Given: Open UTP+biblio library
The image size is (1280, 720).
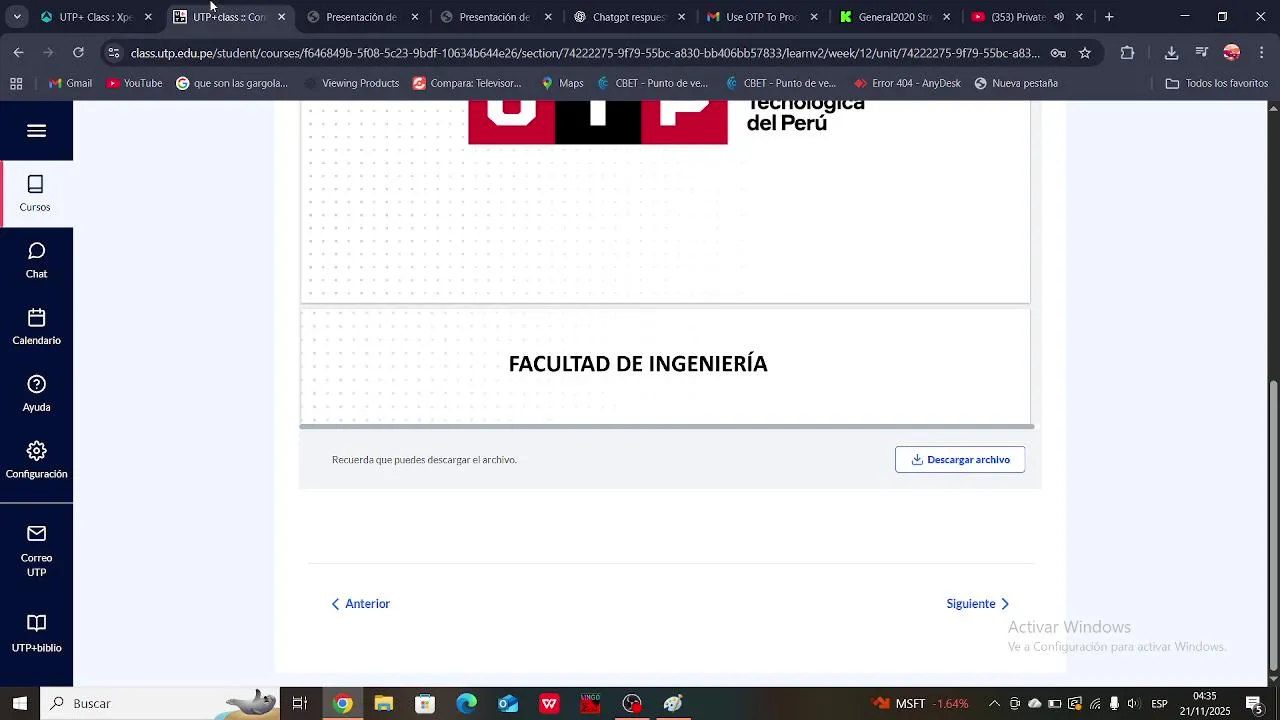Looking at the screenshot, I should coord(37,634).
